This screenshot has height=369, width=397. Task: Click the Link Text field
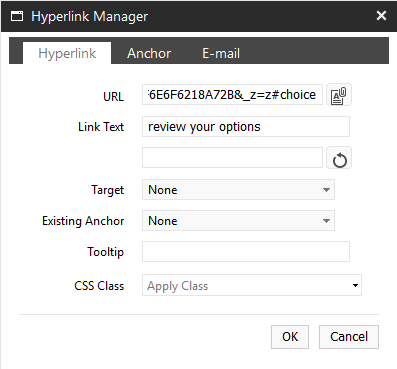pyautogui.click(x=246, y=127)
